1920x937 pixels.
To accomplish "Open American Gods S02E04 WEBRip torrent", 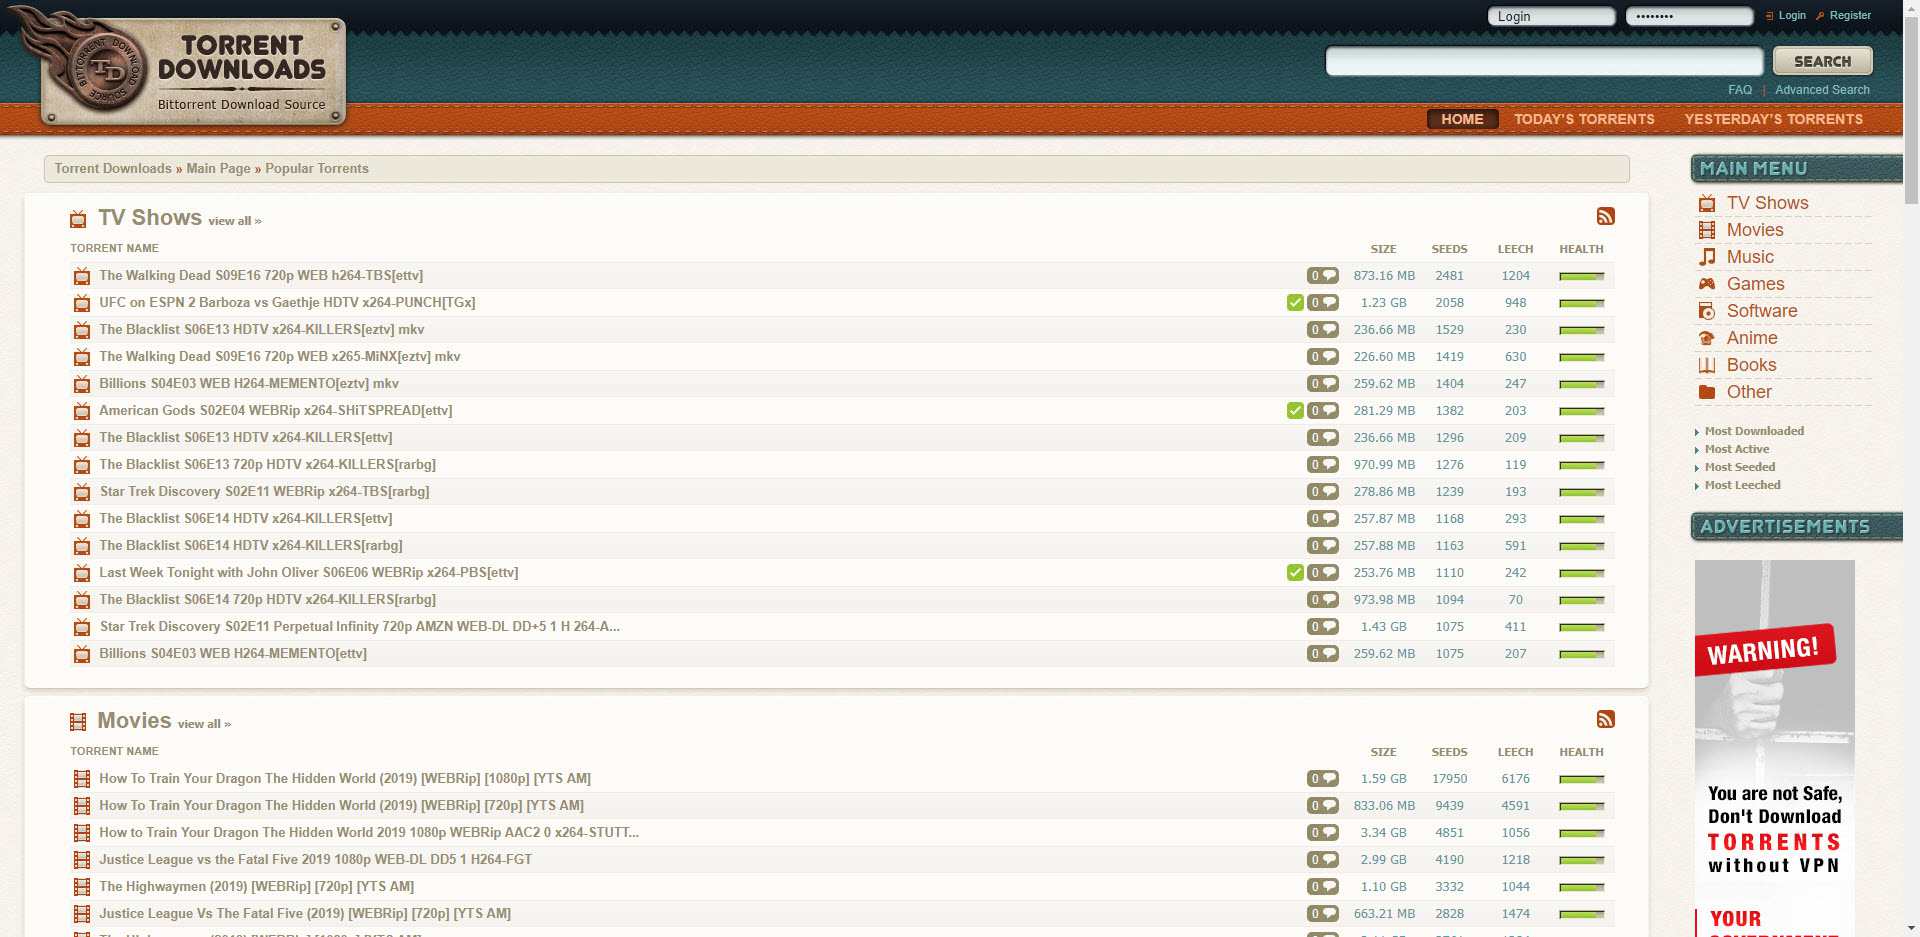I will 275,410.
